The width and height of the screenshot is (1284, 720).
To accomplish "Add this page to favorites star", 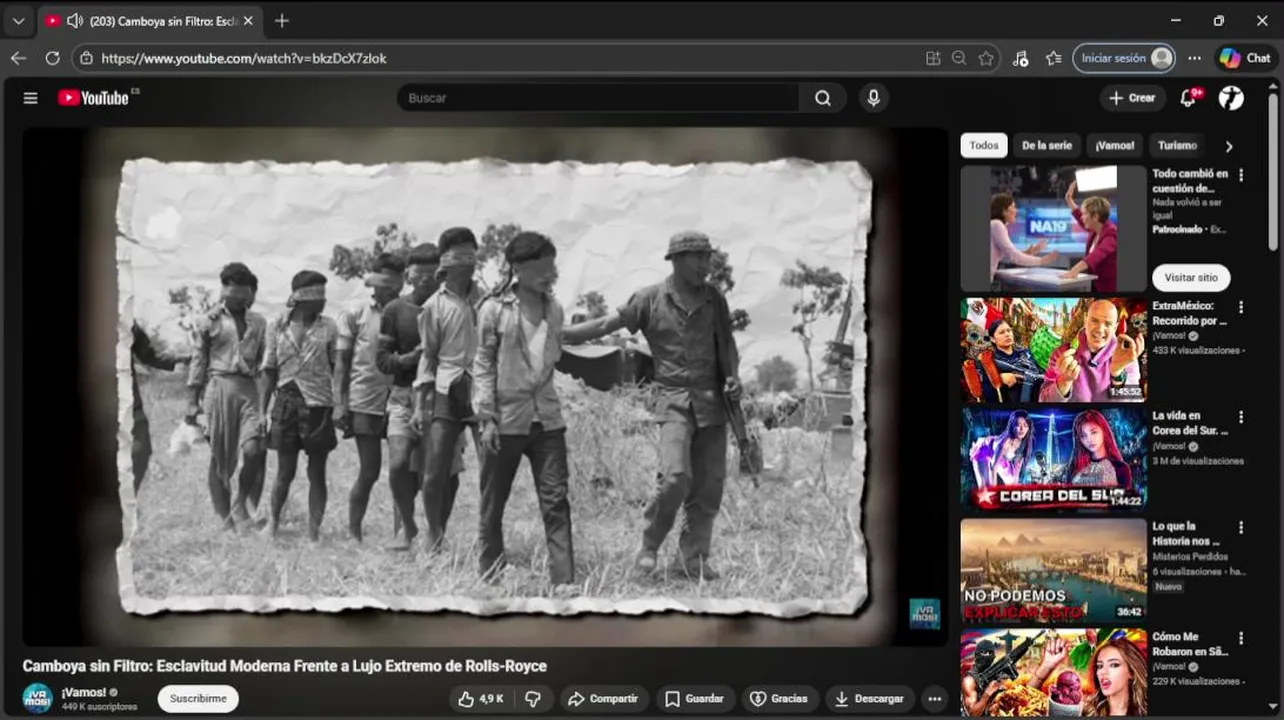I will 986,58.
